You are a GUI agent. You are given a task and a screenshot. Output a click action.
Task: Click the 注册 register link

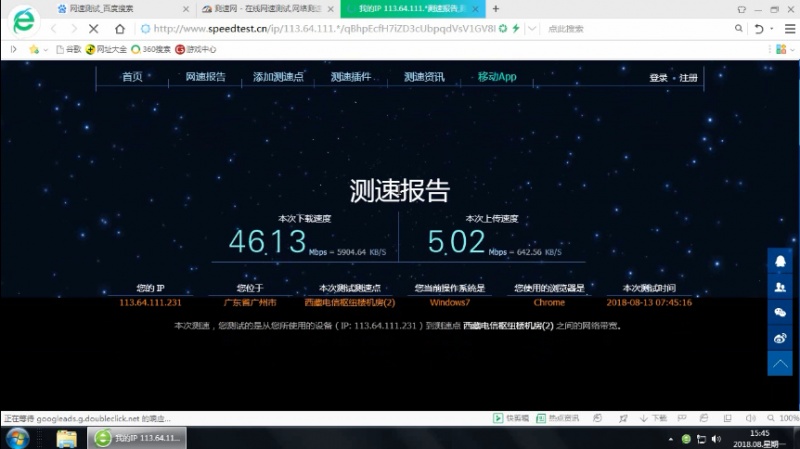coord(688,78)
